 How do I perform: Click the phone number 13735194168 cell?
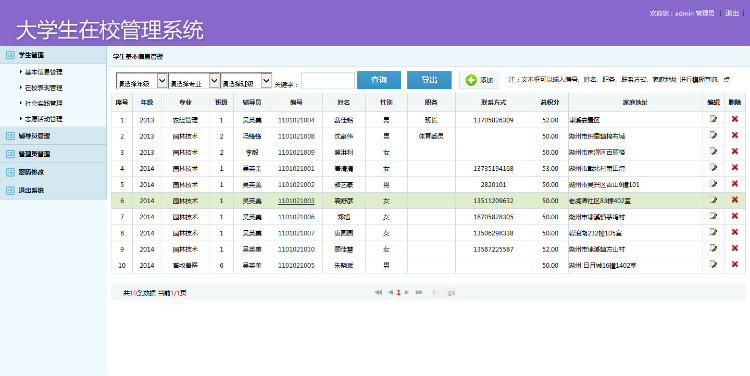[x=494, y=168]
